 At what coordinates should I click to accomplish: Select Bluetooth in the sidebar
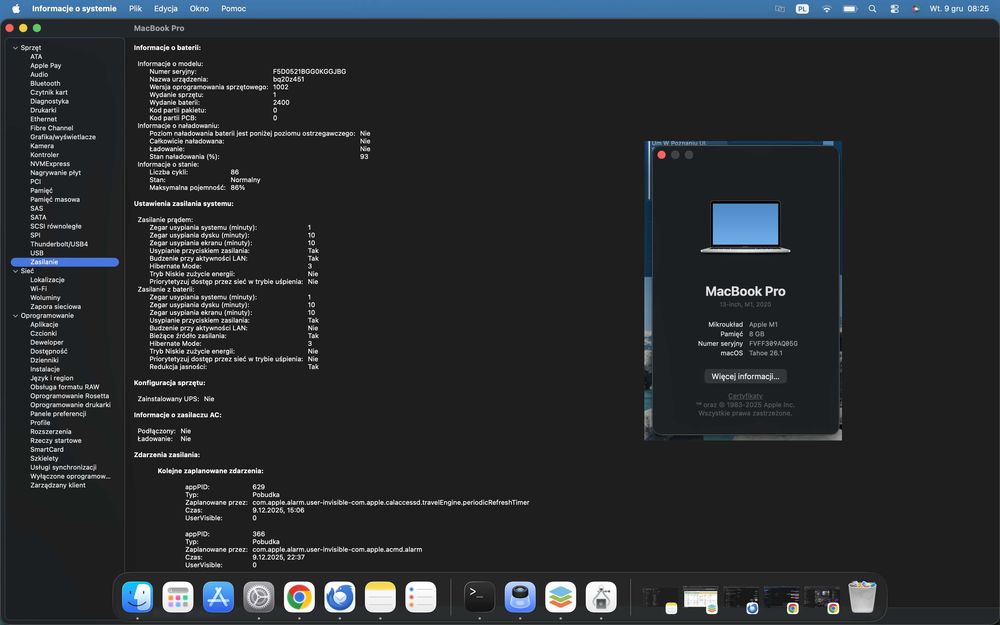pyautogui.click(x=45, y=84)
